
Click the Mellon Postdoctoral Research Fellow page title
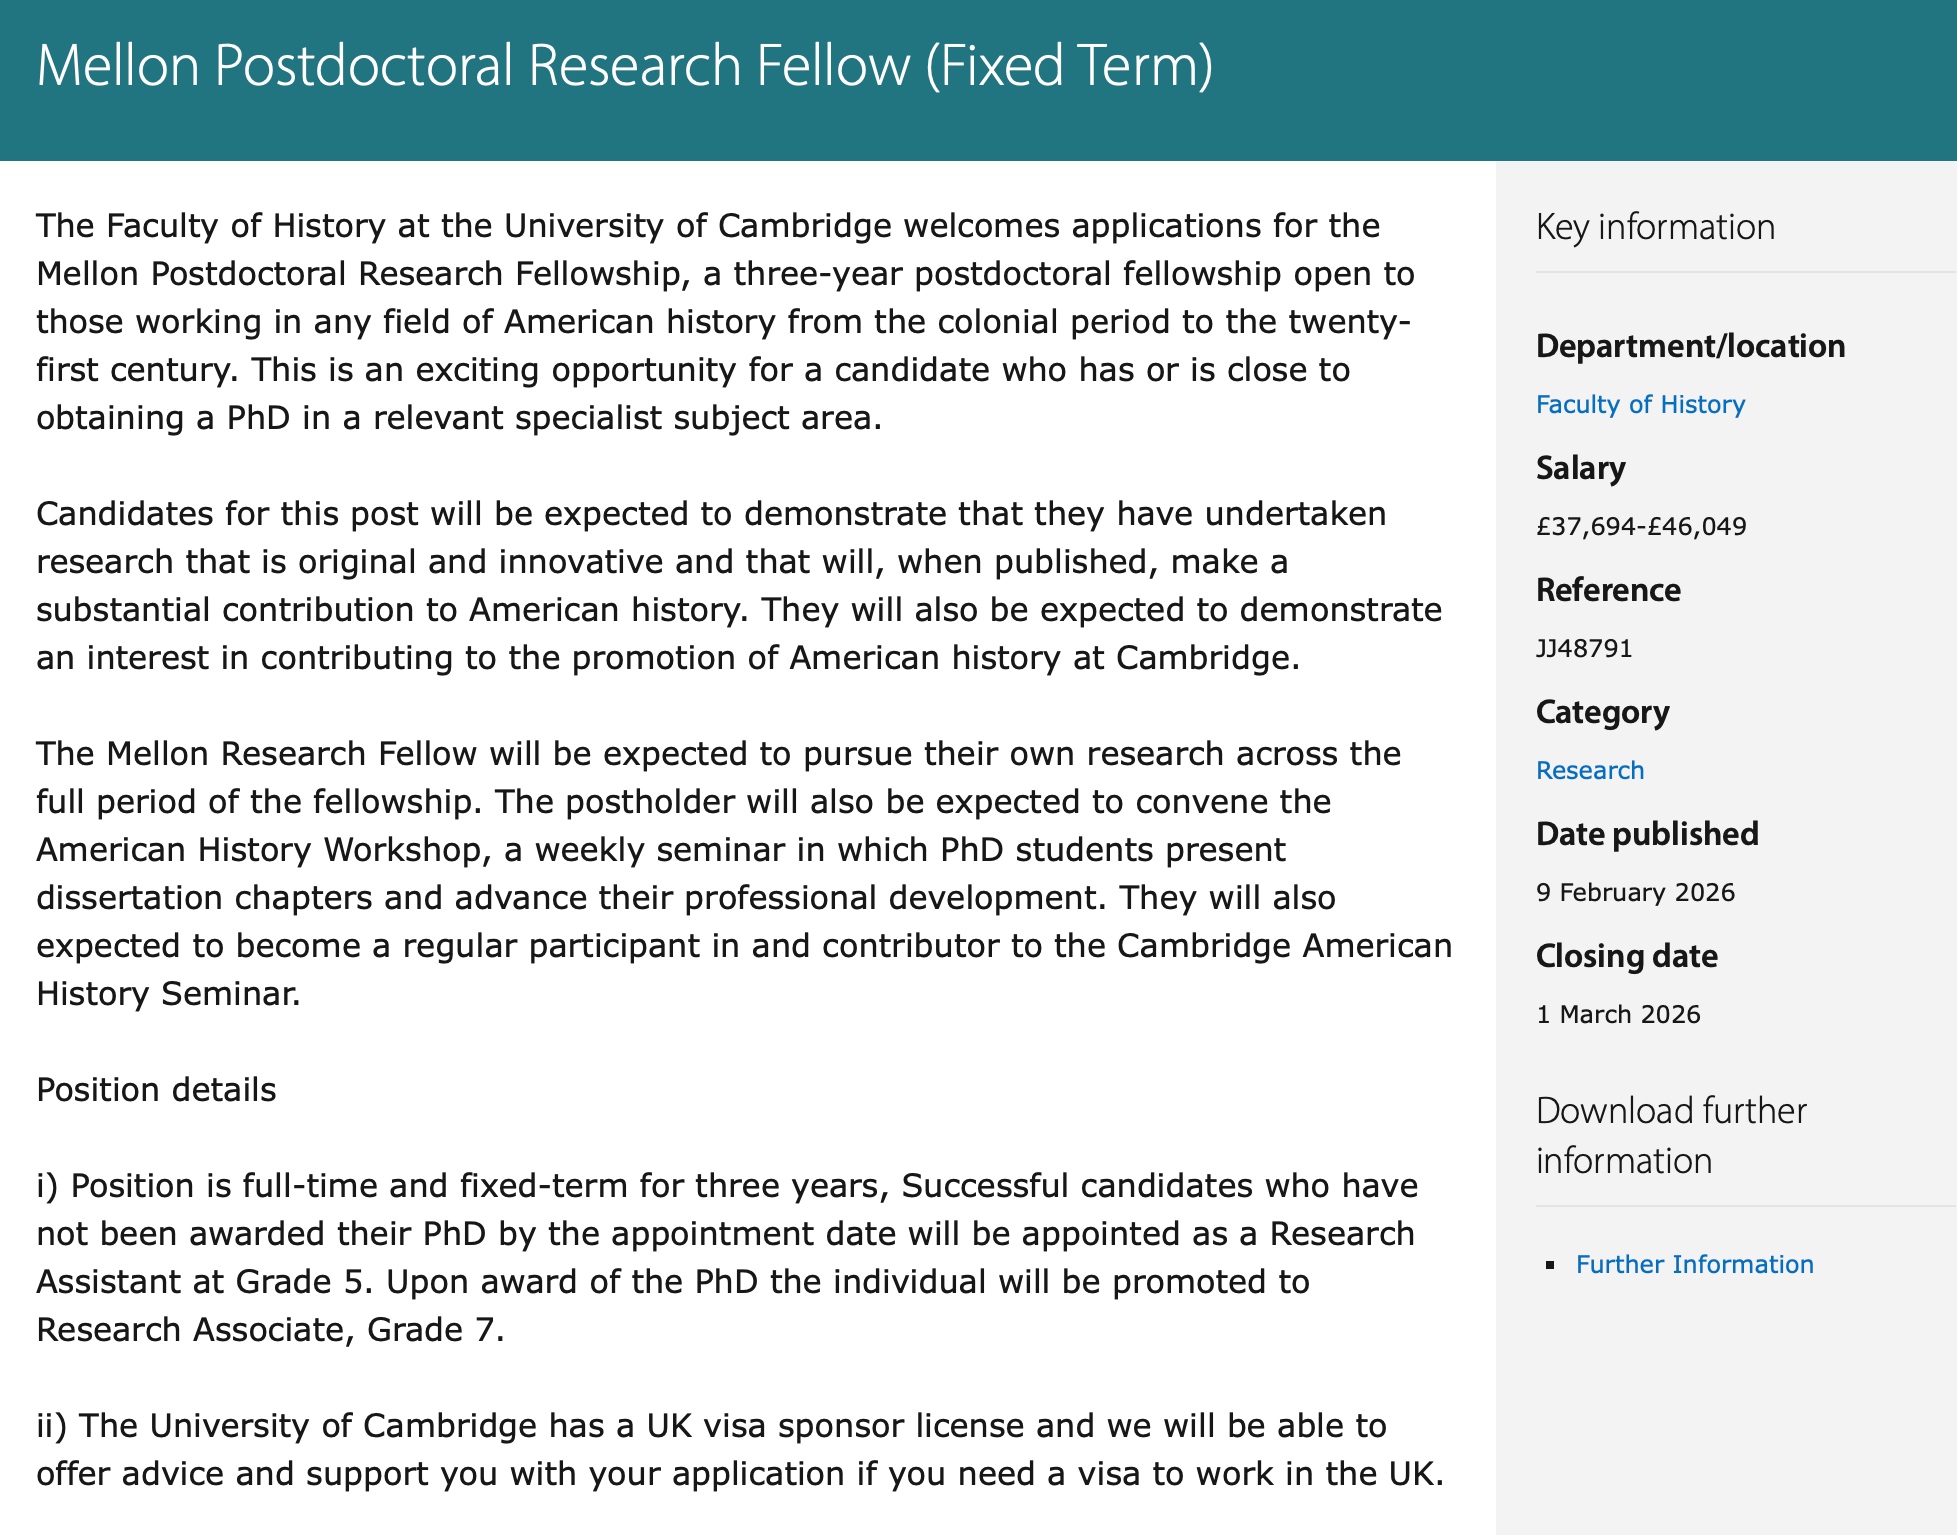624,66
